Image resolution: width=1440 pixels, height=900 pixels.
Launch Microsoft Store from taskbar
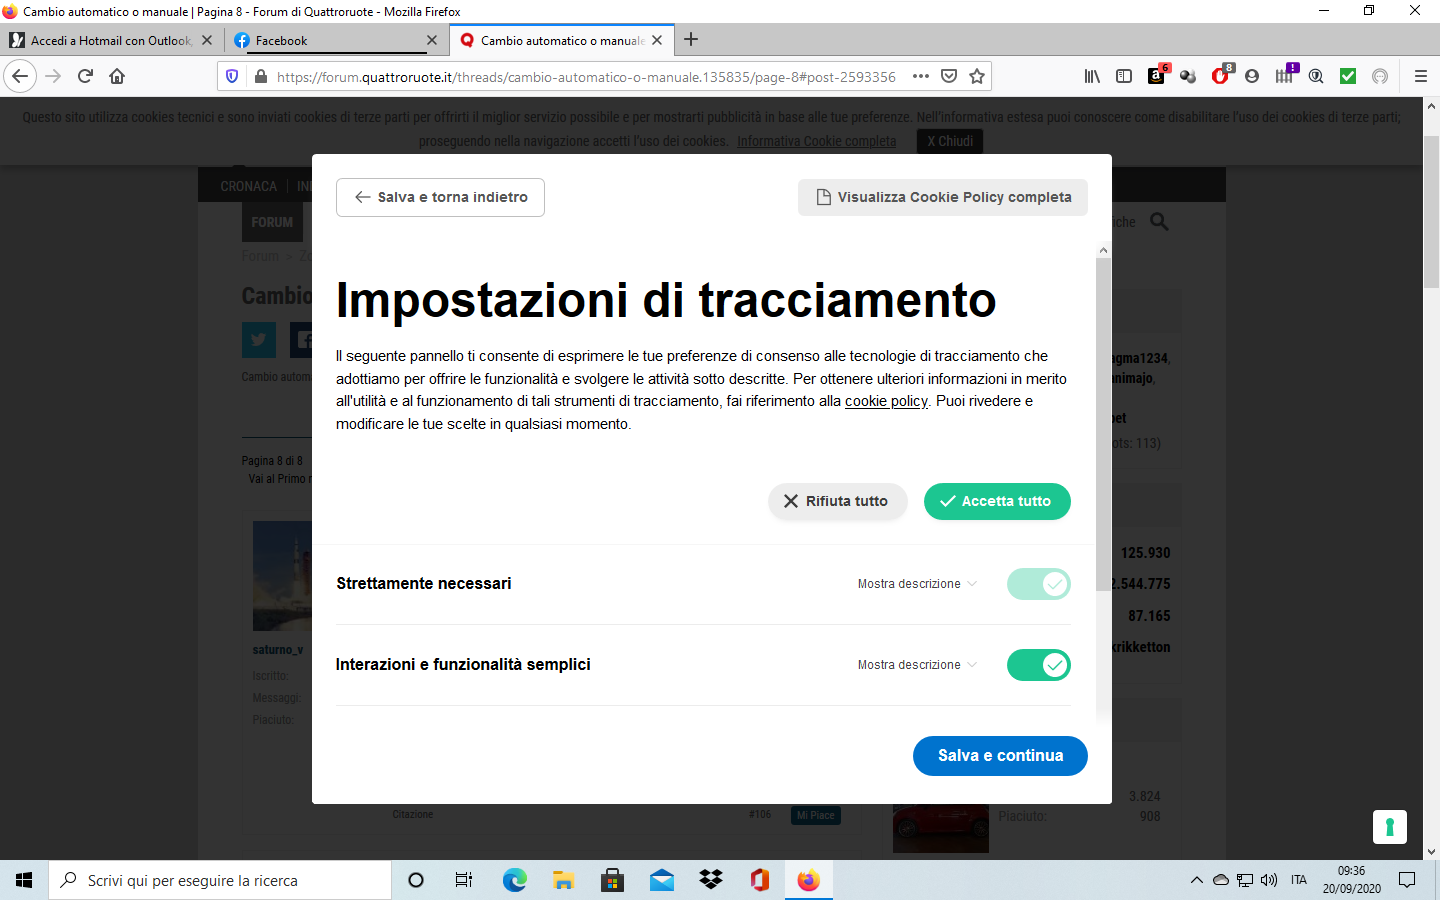coord(612,880)
